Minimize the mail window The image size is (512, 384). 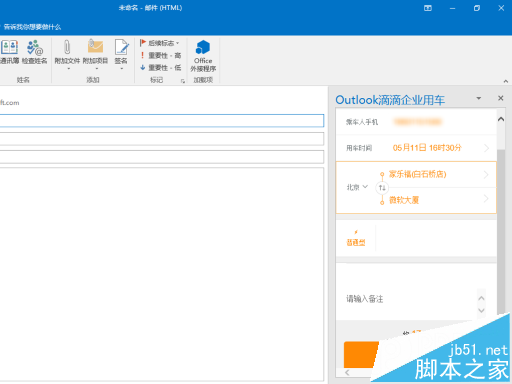click(452, 8)
